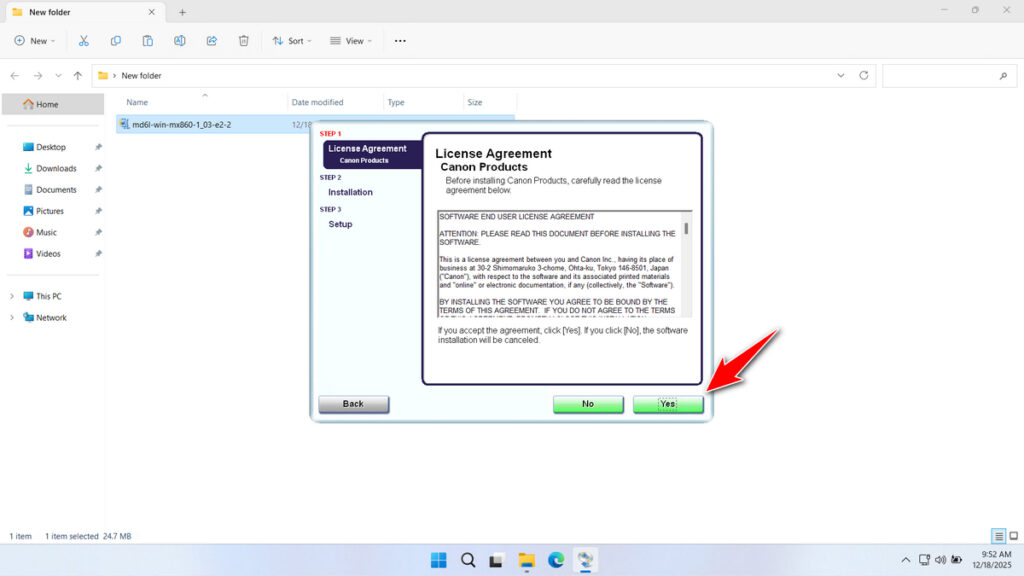
Task: Delete the selected file using the trash icon
Action: (x=243, y=40)
